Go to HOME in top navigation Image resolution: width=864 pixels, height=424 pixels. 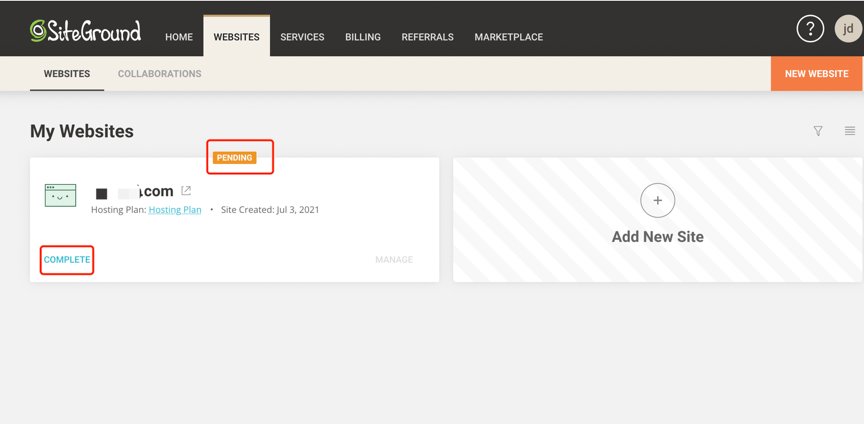[179, 37]
